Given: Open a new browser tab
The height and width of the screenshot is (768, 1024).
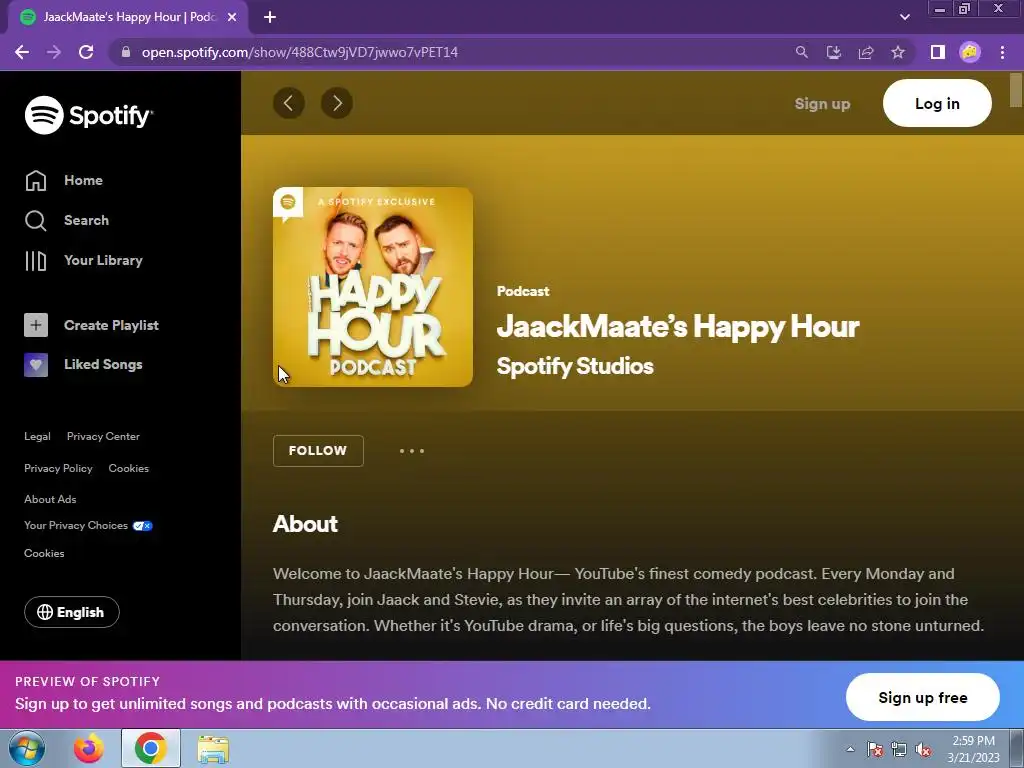Looking at the screenshot, I should tap(270, 17).
